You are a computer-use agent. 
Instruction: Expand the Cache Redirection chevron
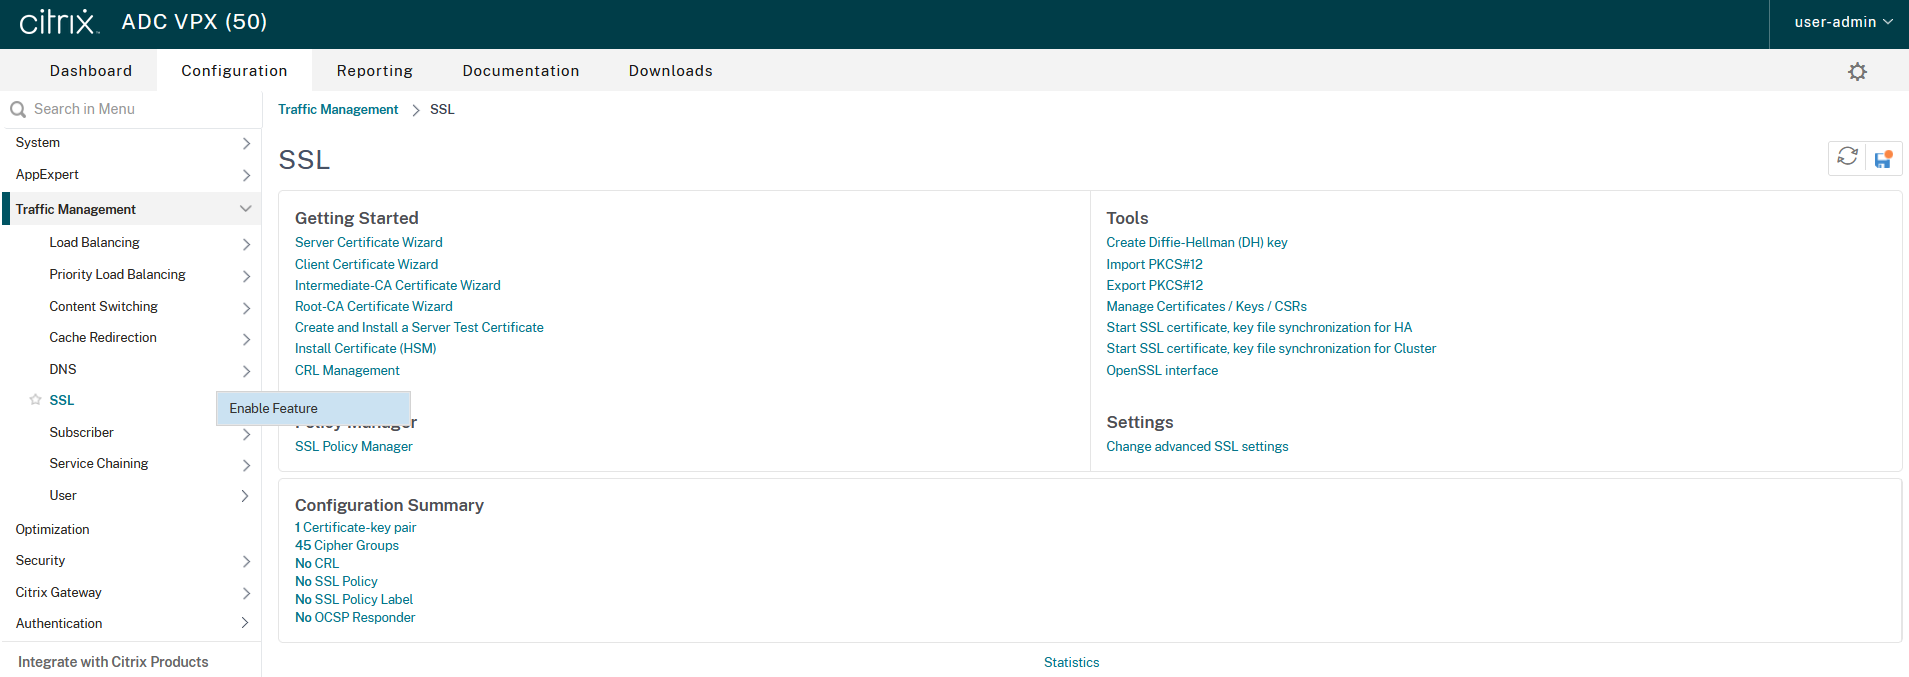coord(246,339)
